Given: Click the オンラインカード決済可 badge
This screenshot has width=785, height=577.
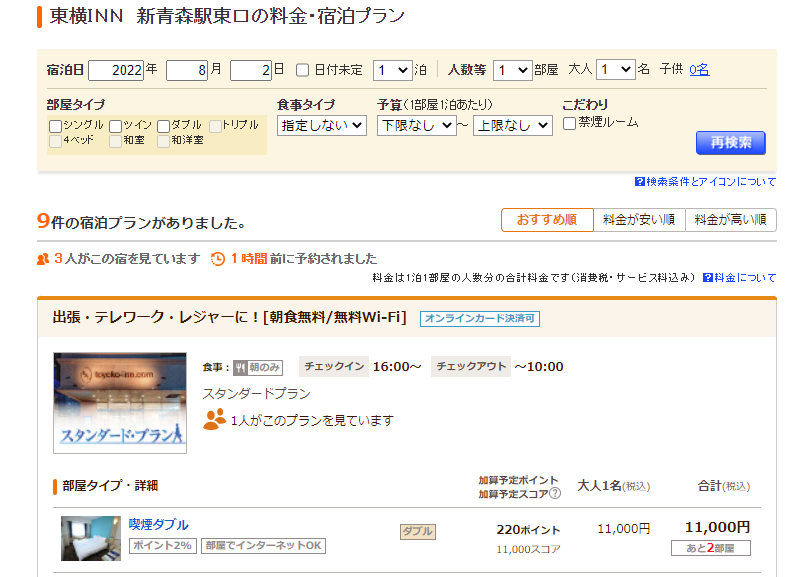Looking at the screenshot, I should (x=480, y=318).
